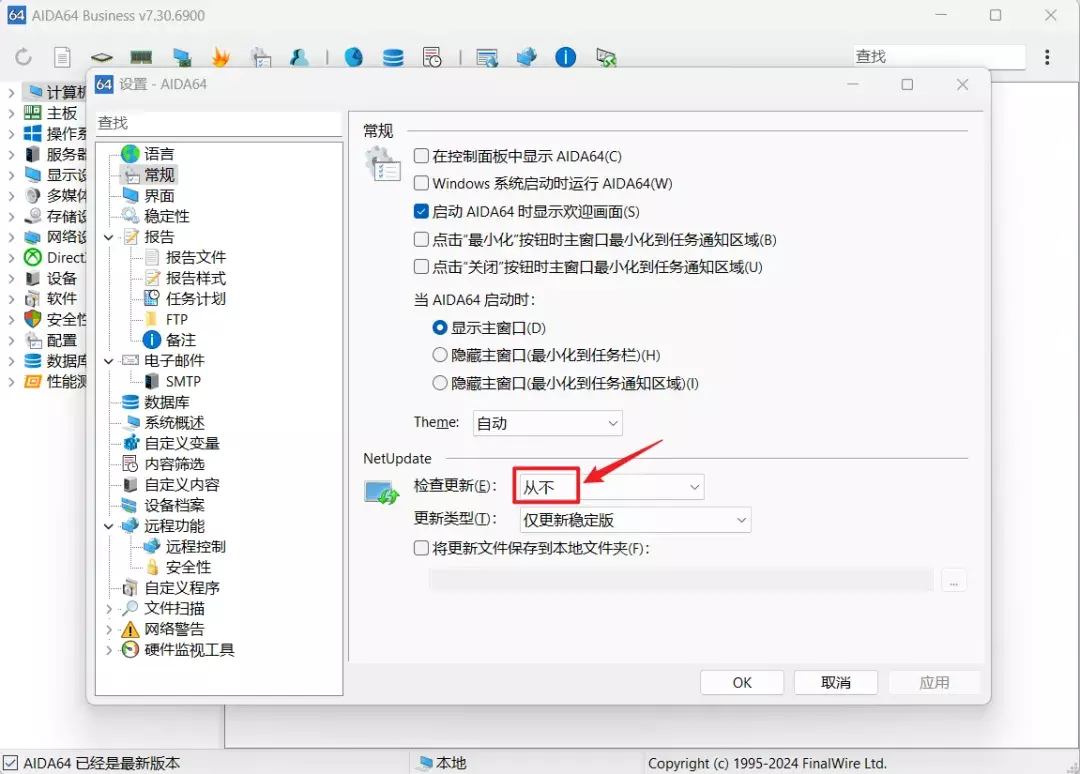Select 远程控制 in the settings tree
This screenshot has height=774, width=1080.
coord(196,547)
